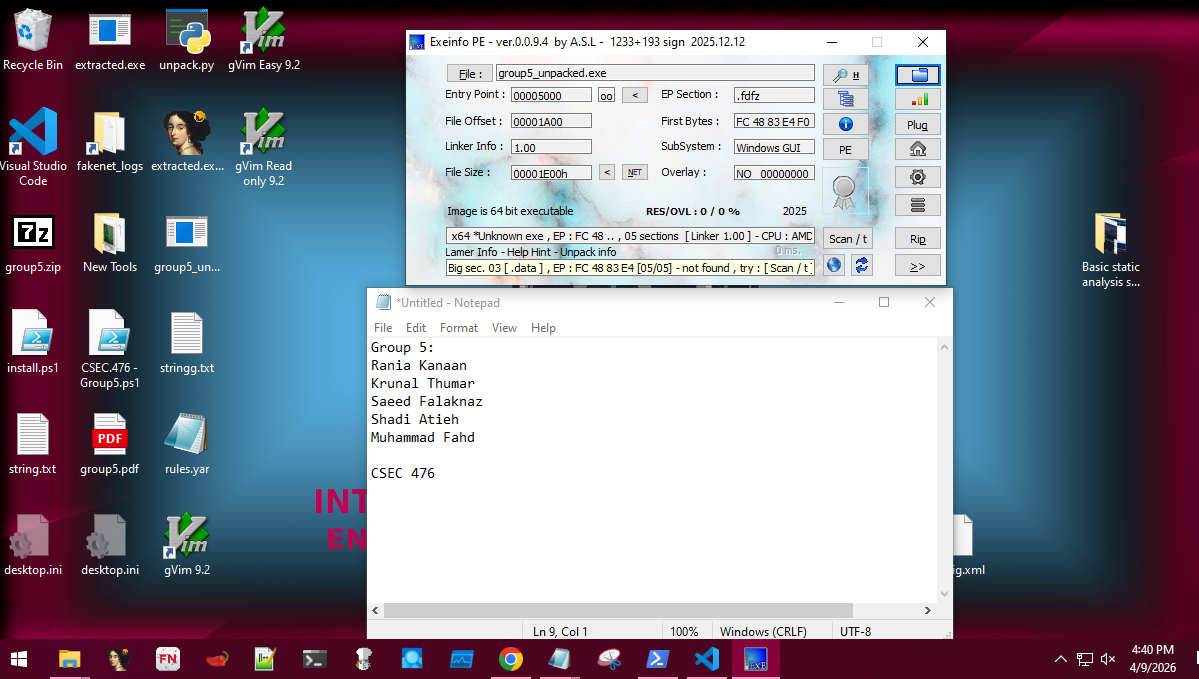This screenshot has height=679, width=1199.
Task: Click the globe icon button
Action: (x=834, y=265)
